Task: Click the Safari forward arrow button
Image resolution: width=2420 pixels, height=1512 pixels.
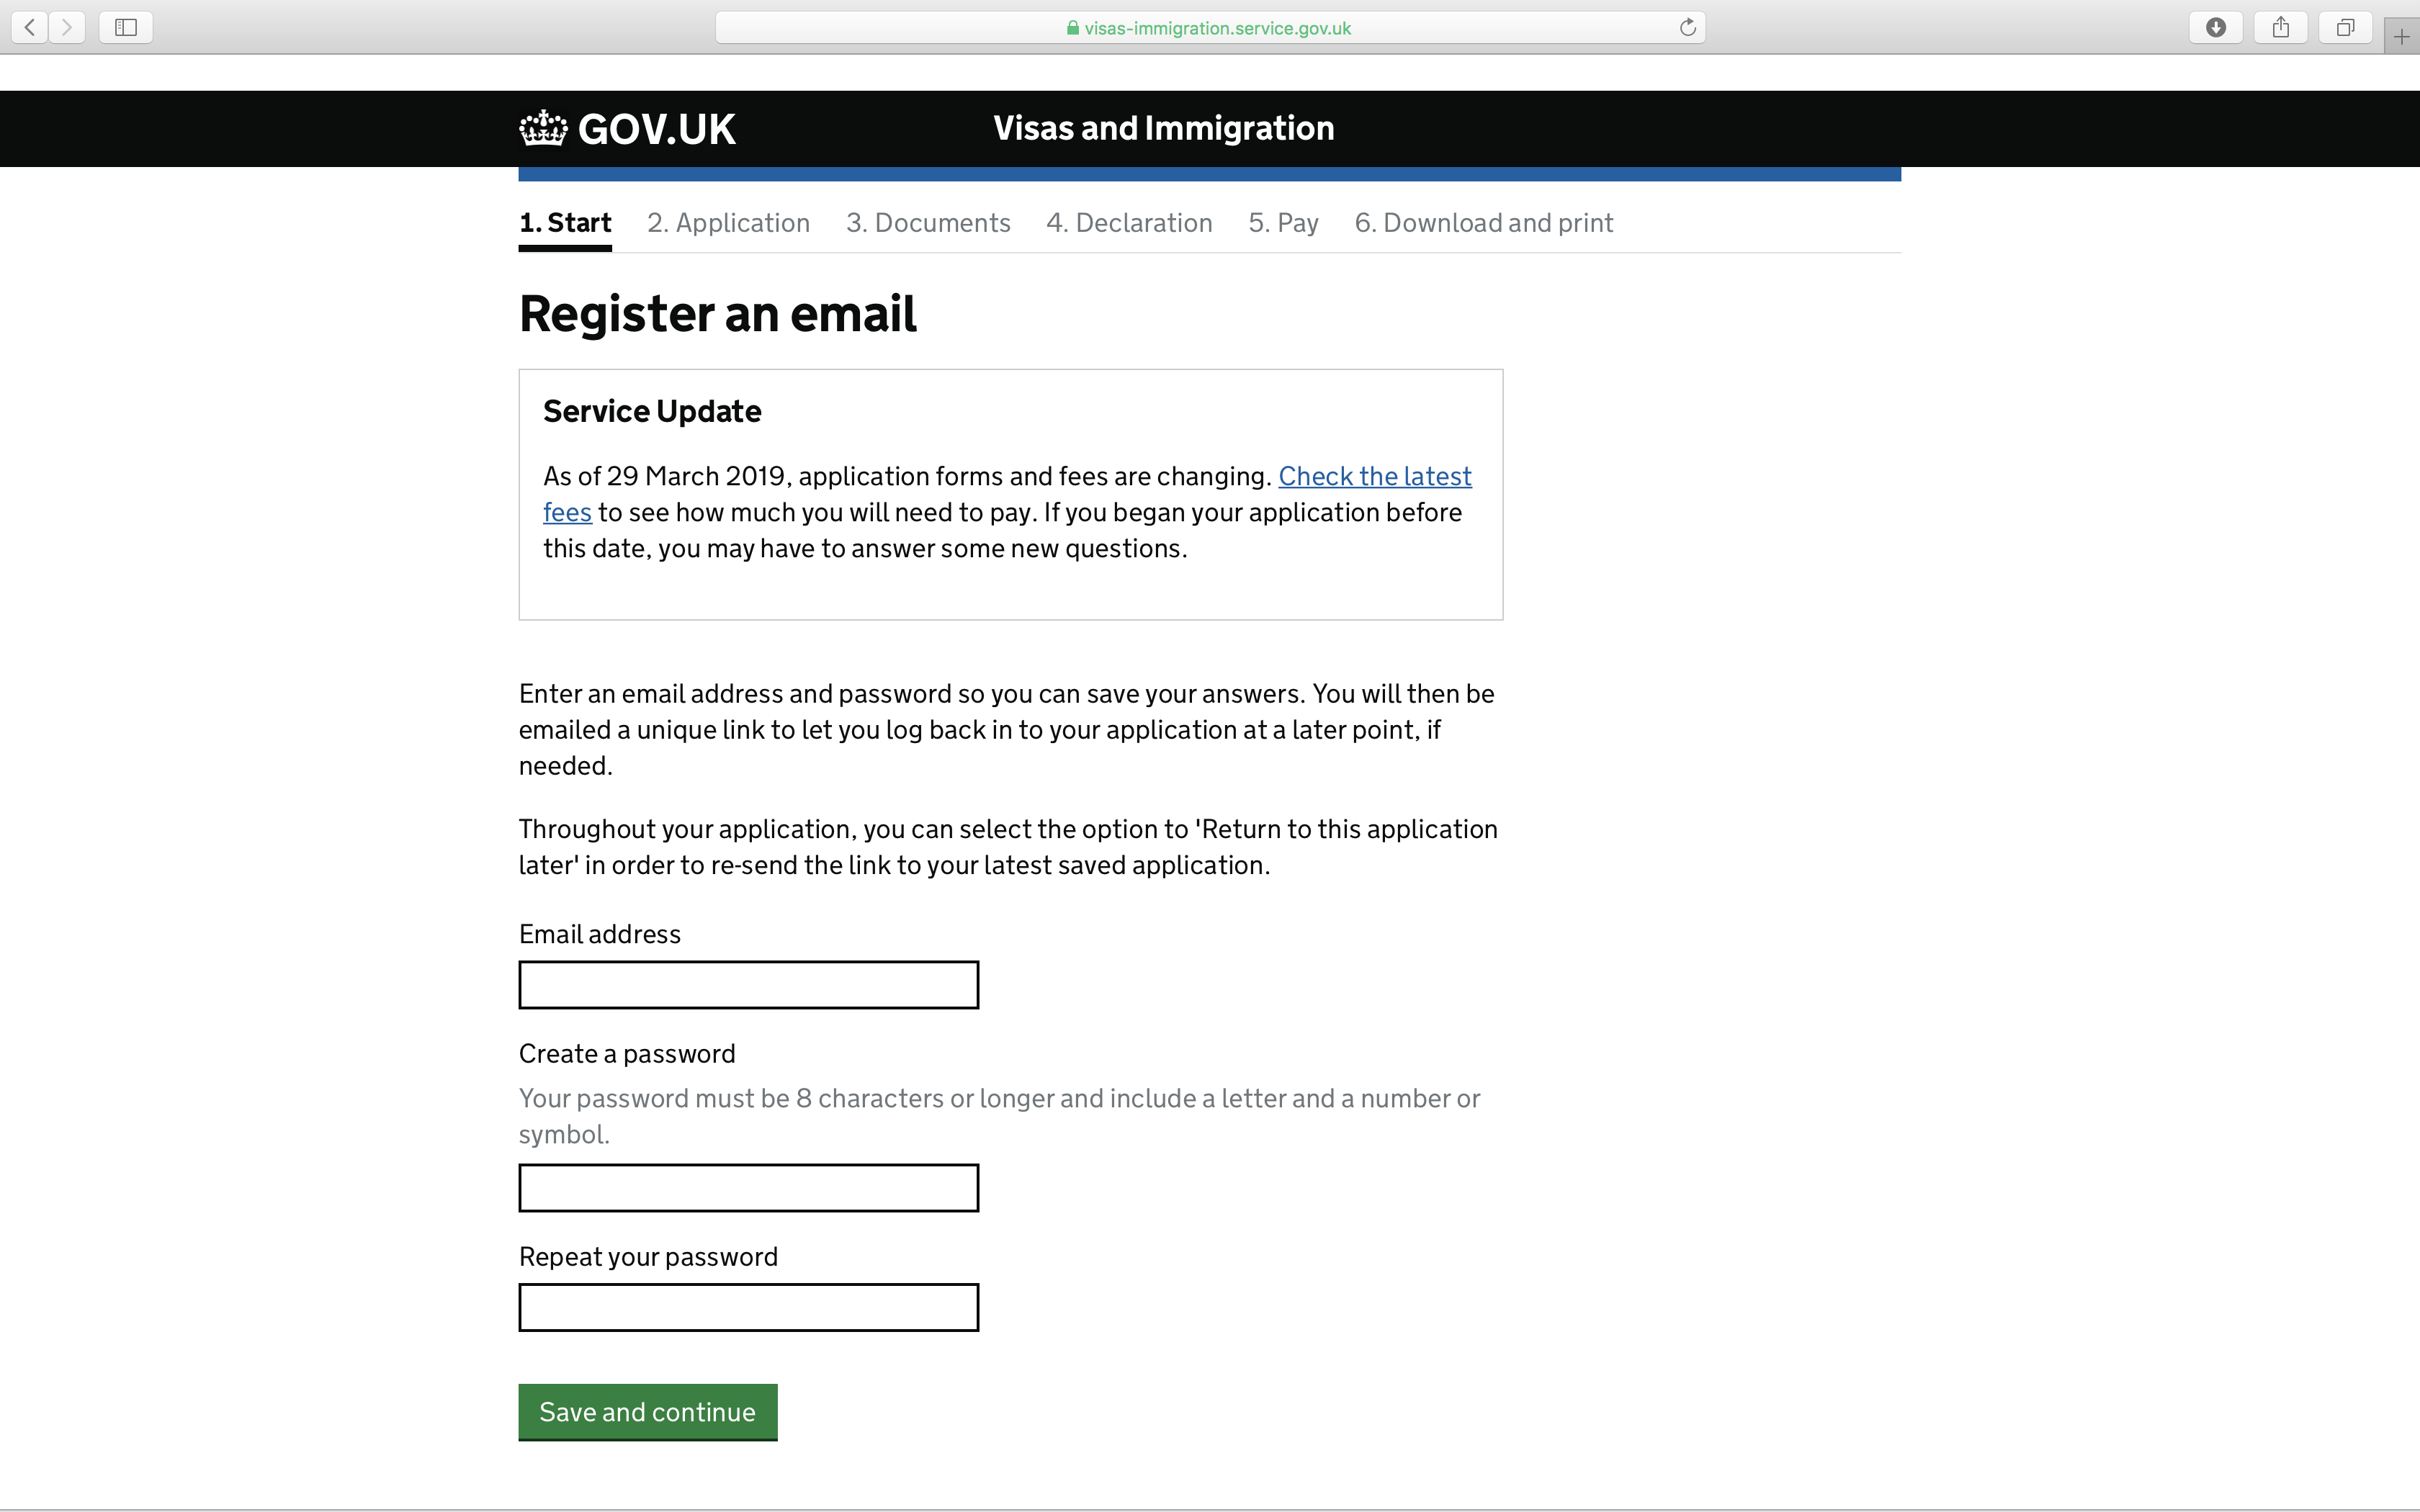Action: click(67, 27)
